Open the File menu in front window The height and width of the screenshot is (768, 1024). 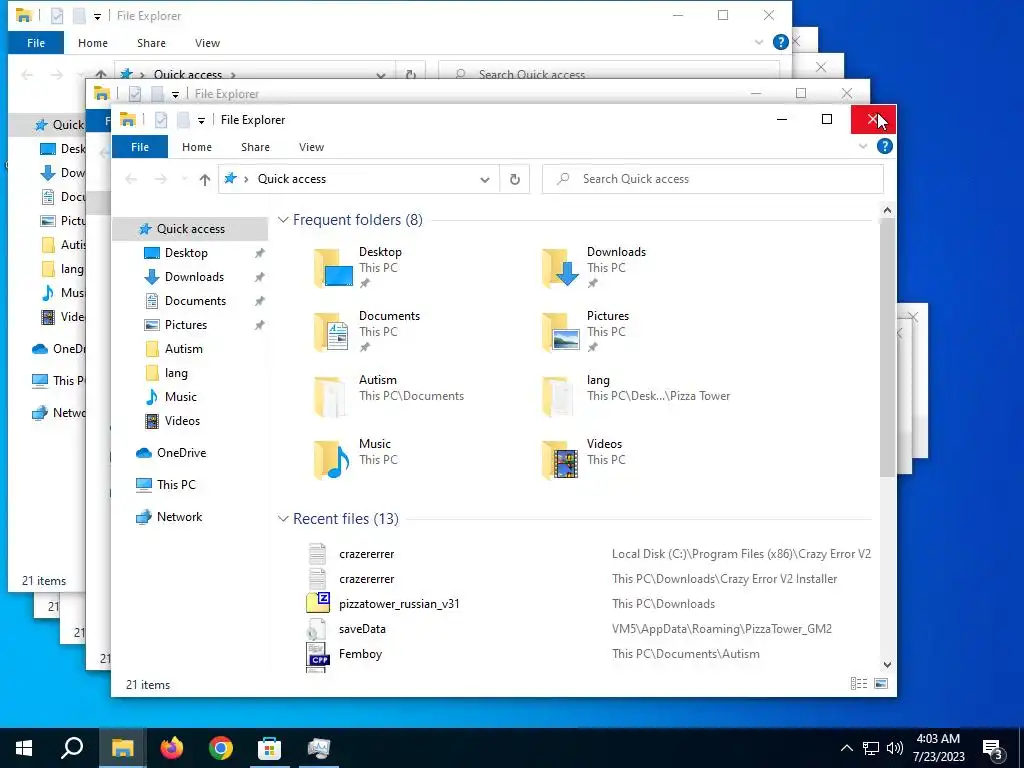pyautogui.click(x=140, y=147)
